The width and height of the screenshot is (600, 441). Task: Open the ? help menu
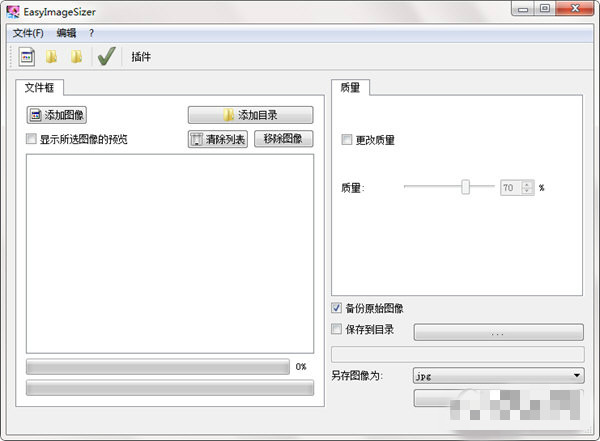91,33
